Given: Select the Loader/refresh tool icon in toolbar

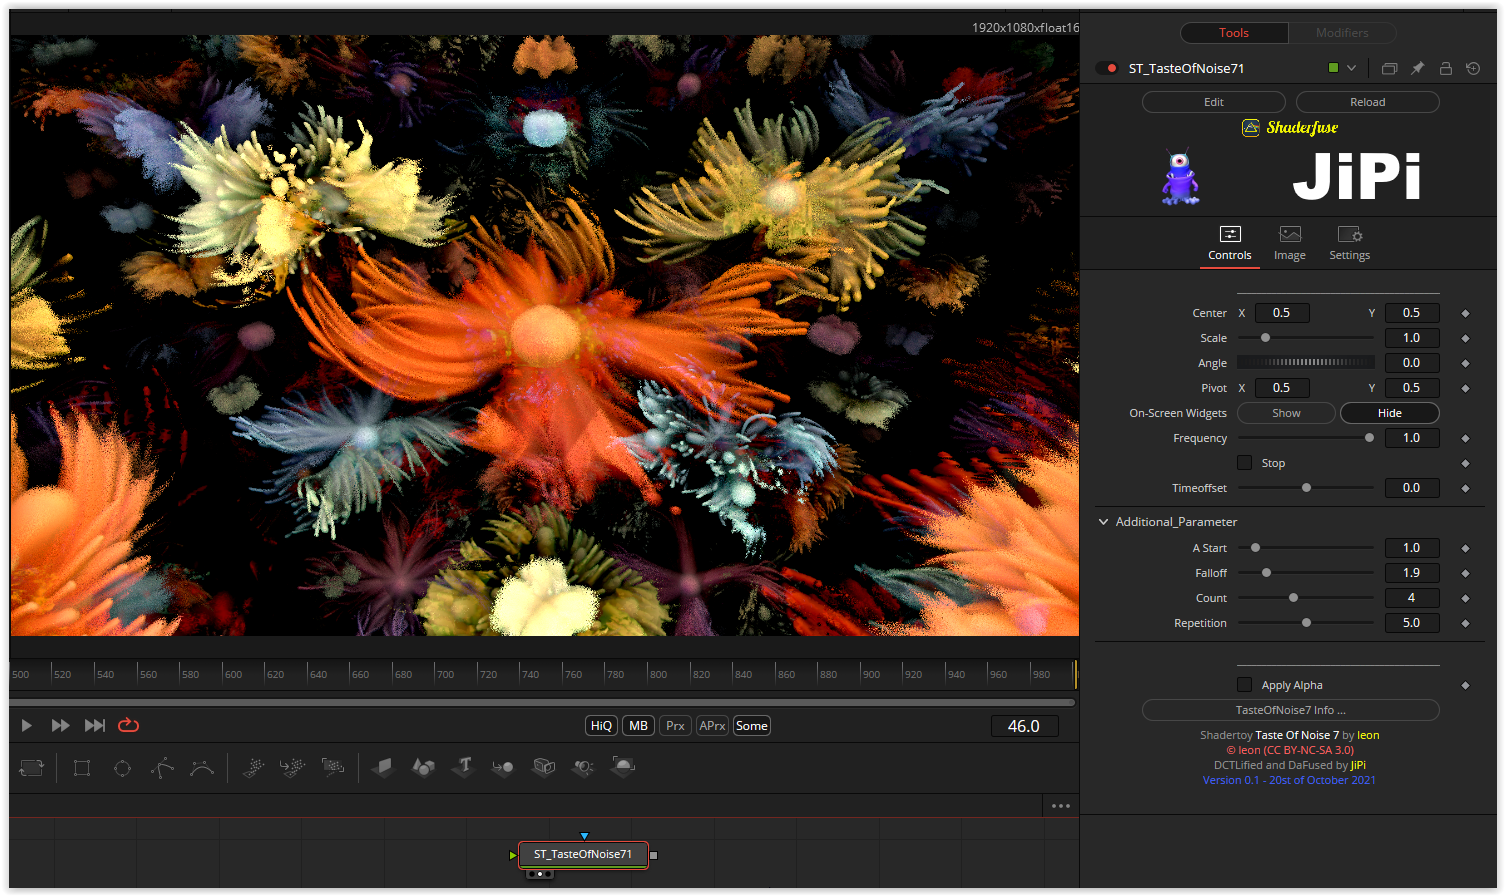Looking at the screenshot, I should pyautogui.click(x=32, y=768).
